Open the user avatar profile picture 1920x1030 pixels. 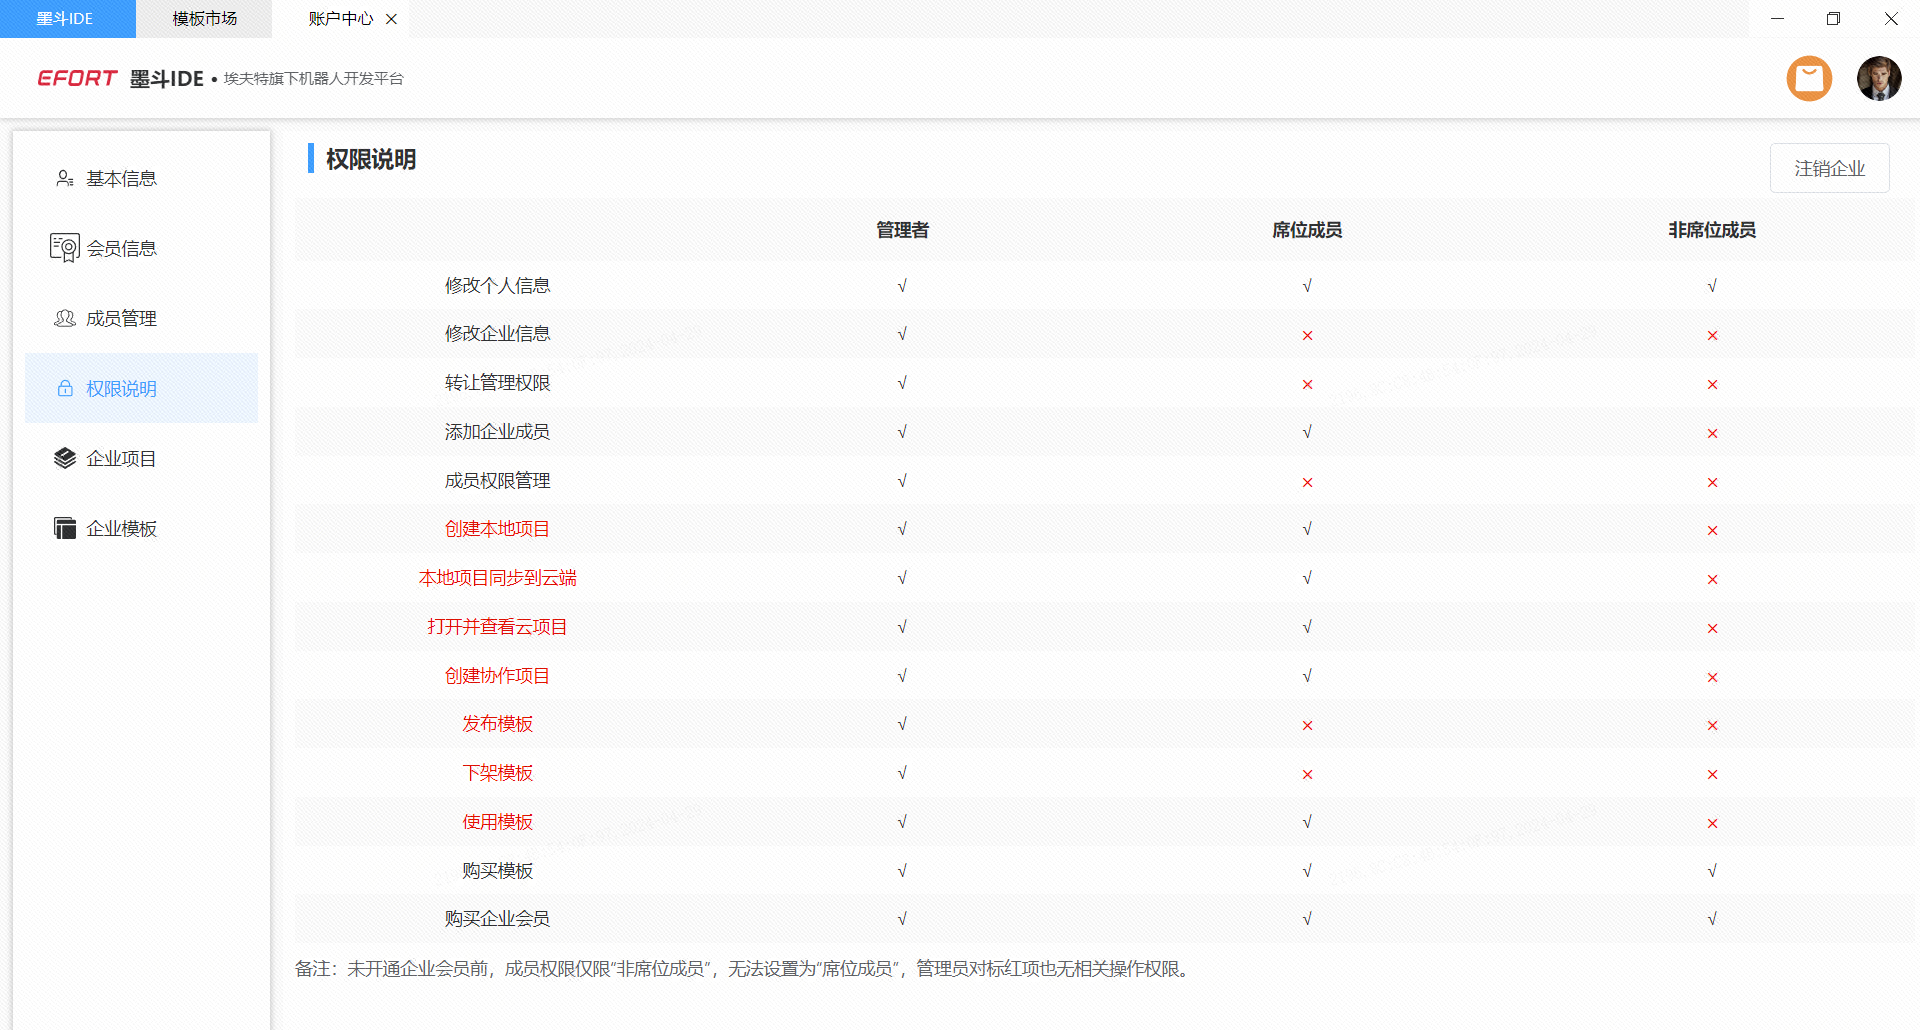click(1879, 78)
